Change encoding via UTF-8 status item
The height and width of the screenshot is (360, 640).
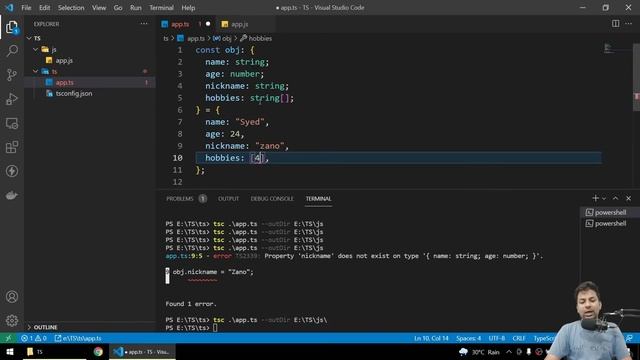[x=497, y=338]
